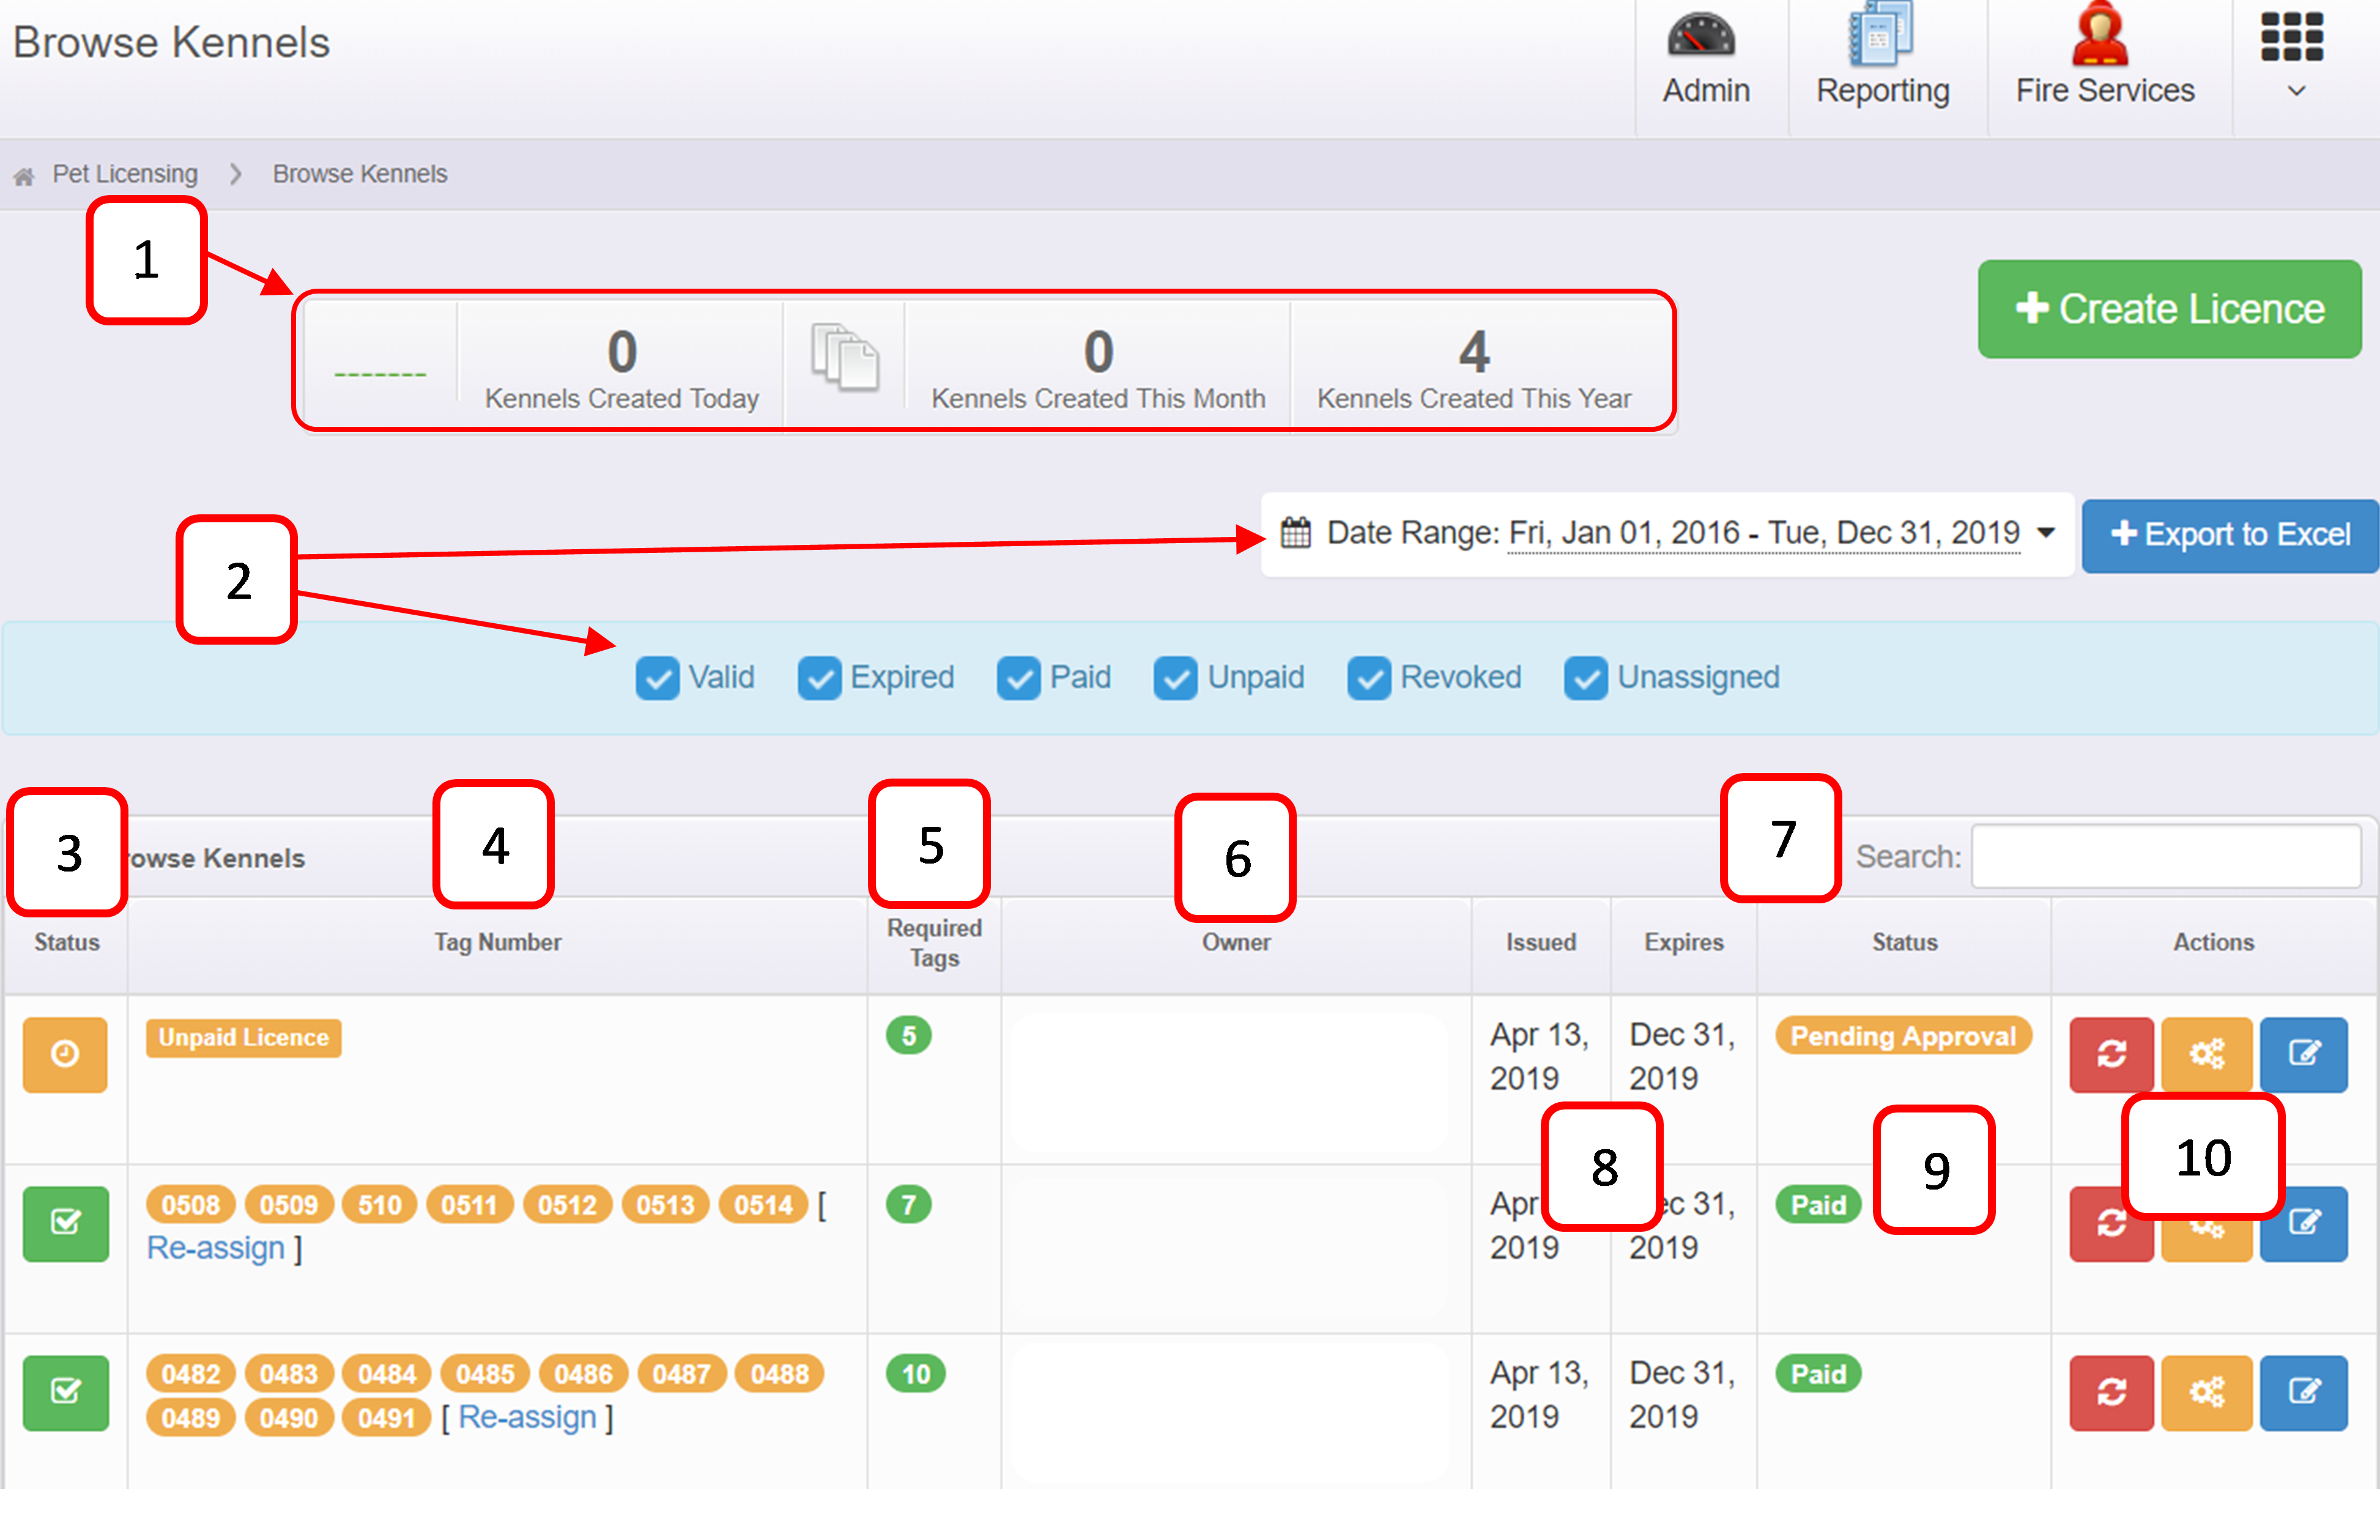
Task: Toggle the Unassigned filter checkbox
Action: click(x=1585, y=679)
